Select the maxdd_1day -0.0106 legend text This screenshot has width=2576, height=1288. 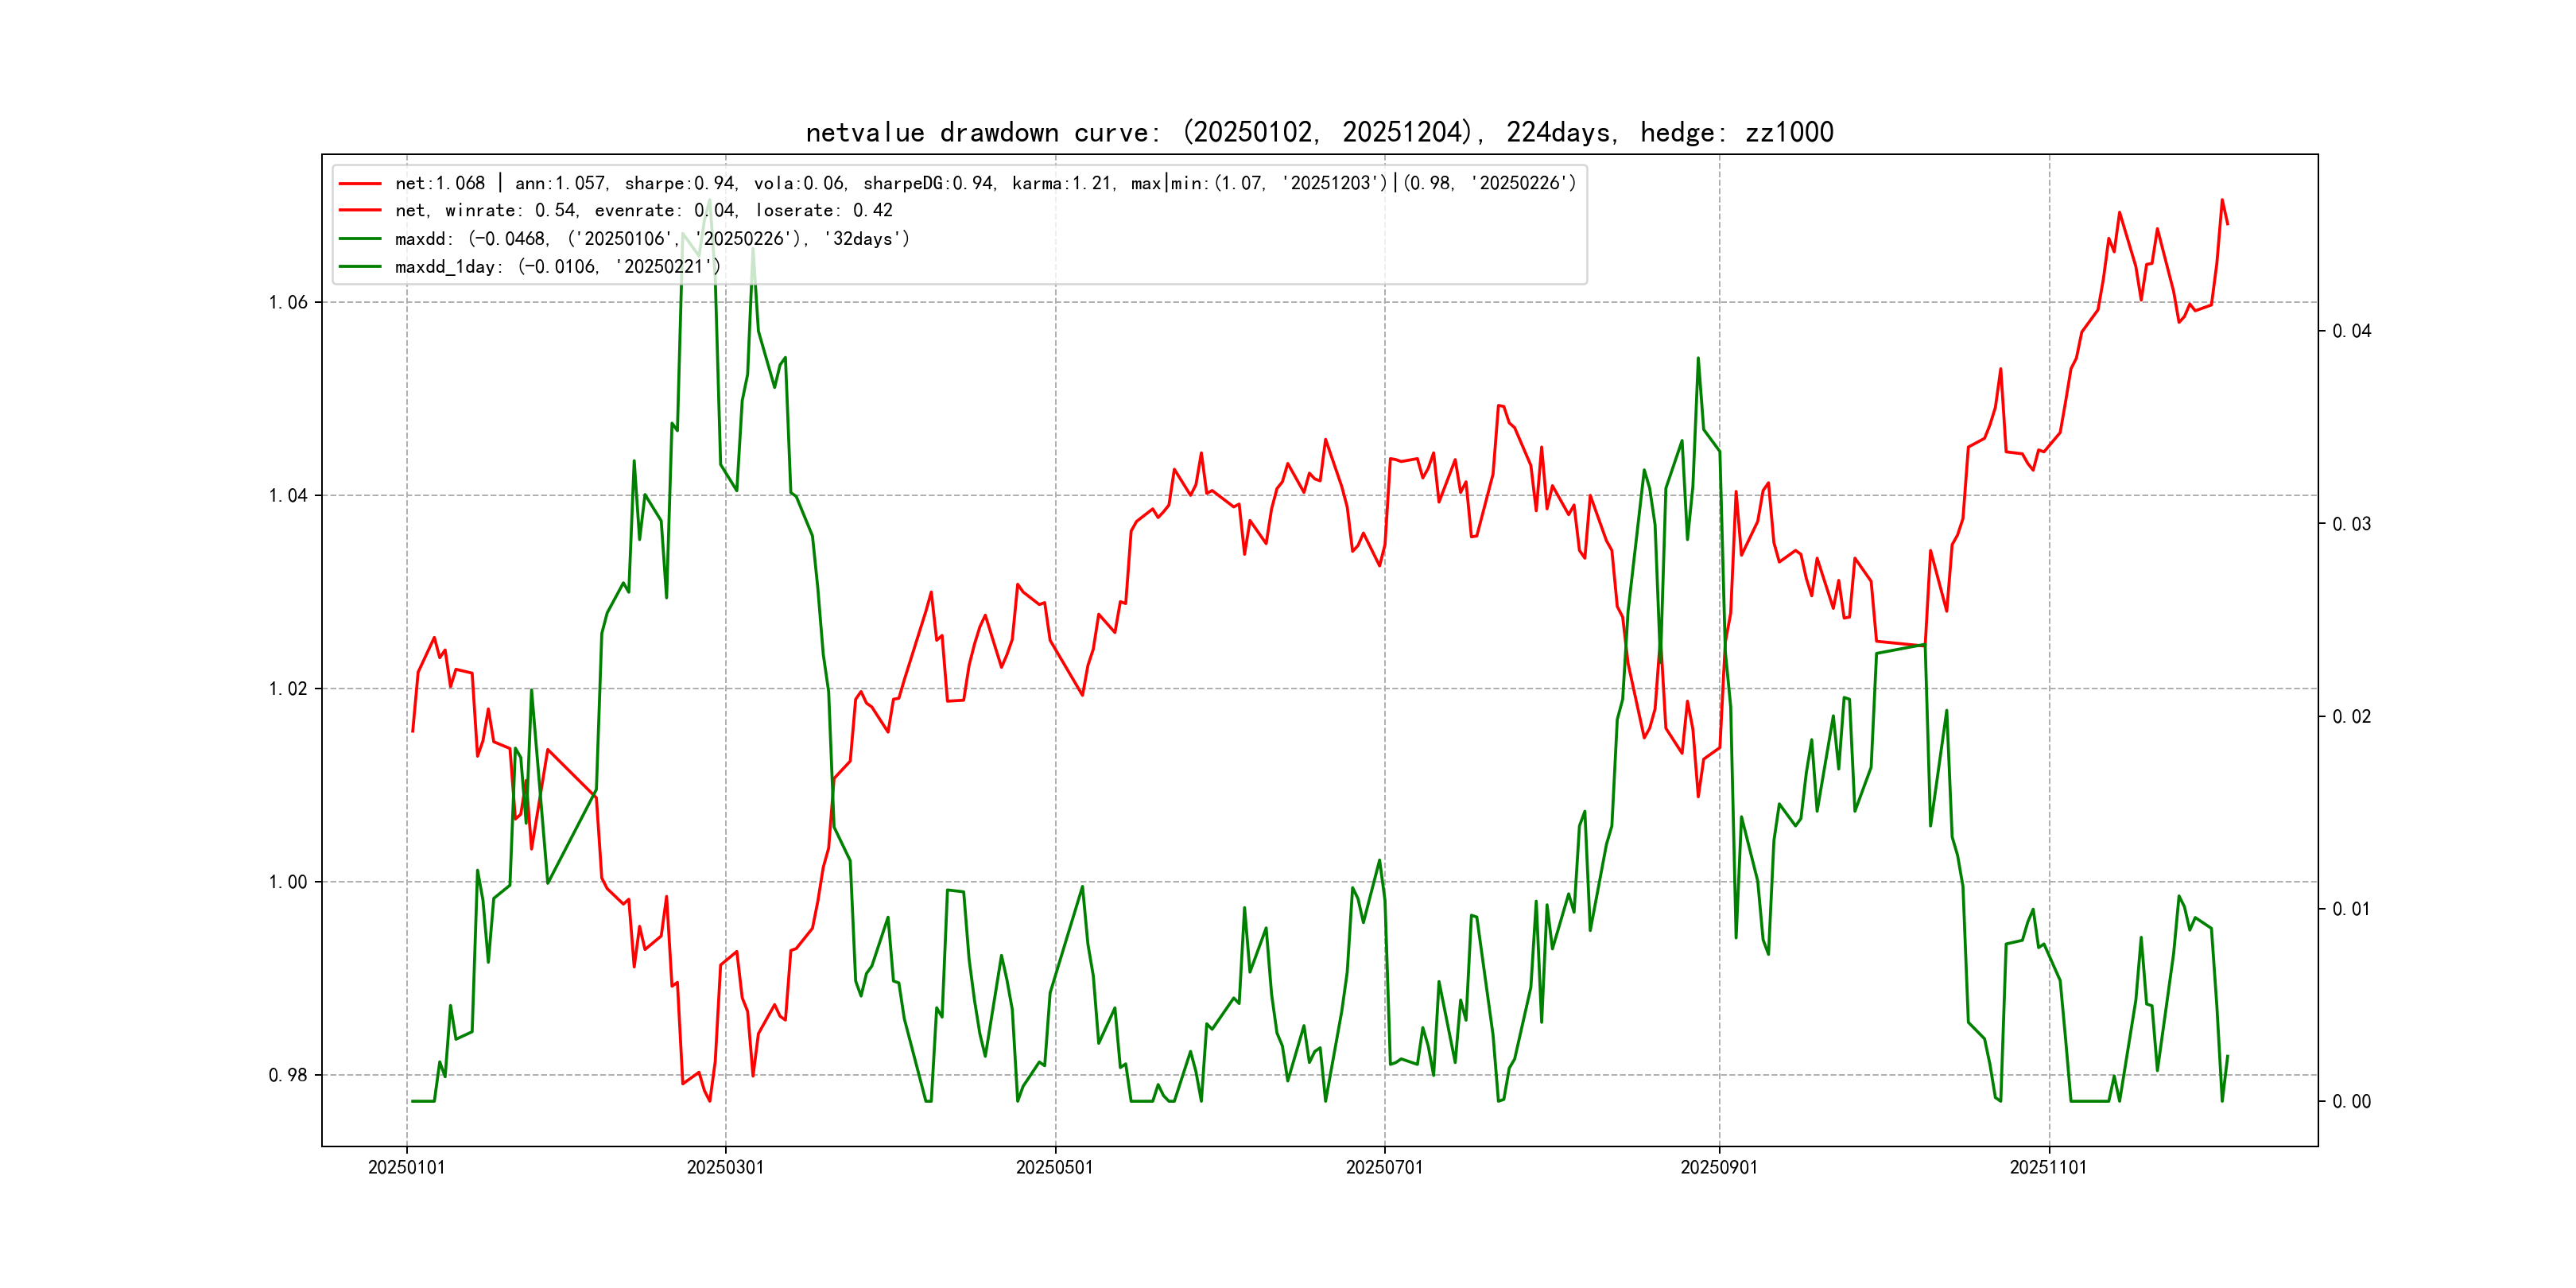pyautogui.click(x=557, y=267)
